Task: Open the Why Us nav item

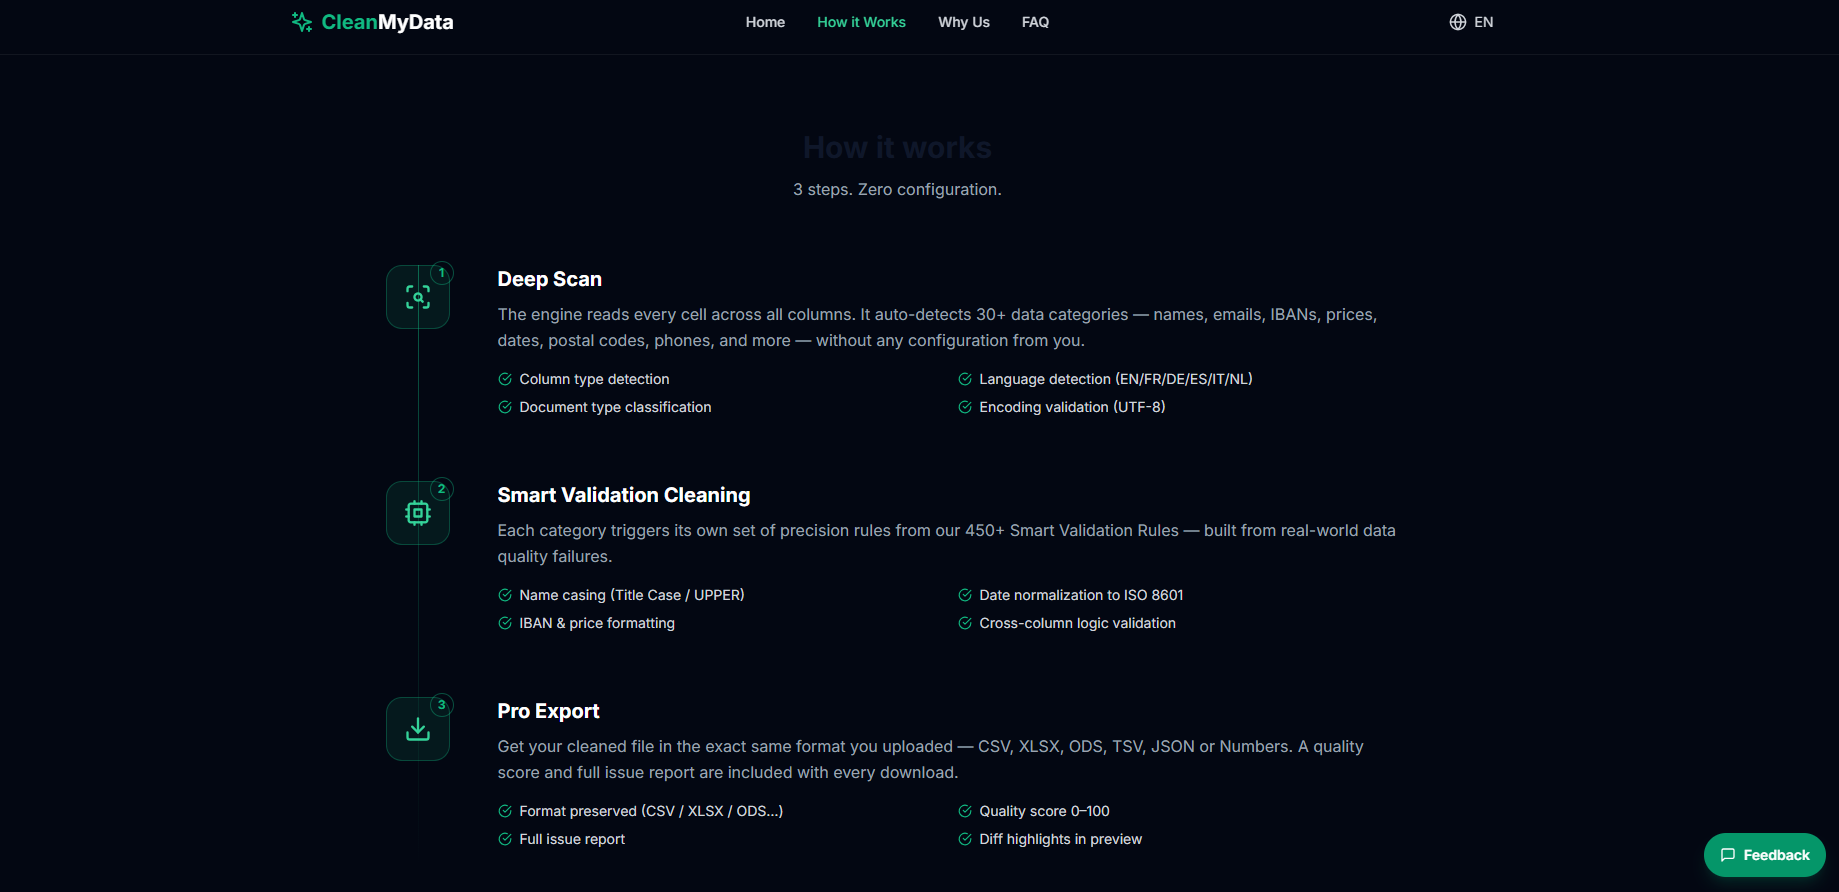Action: 964,22
